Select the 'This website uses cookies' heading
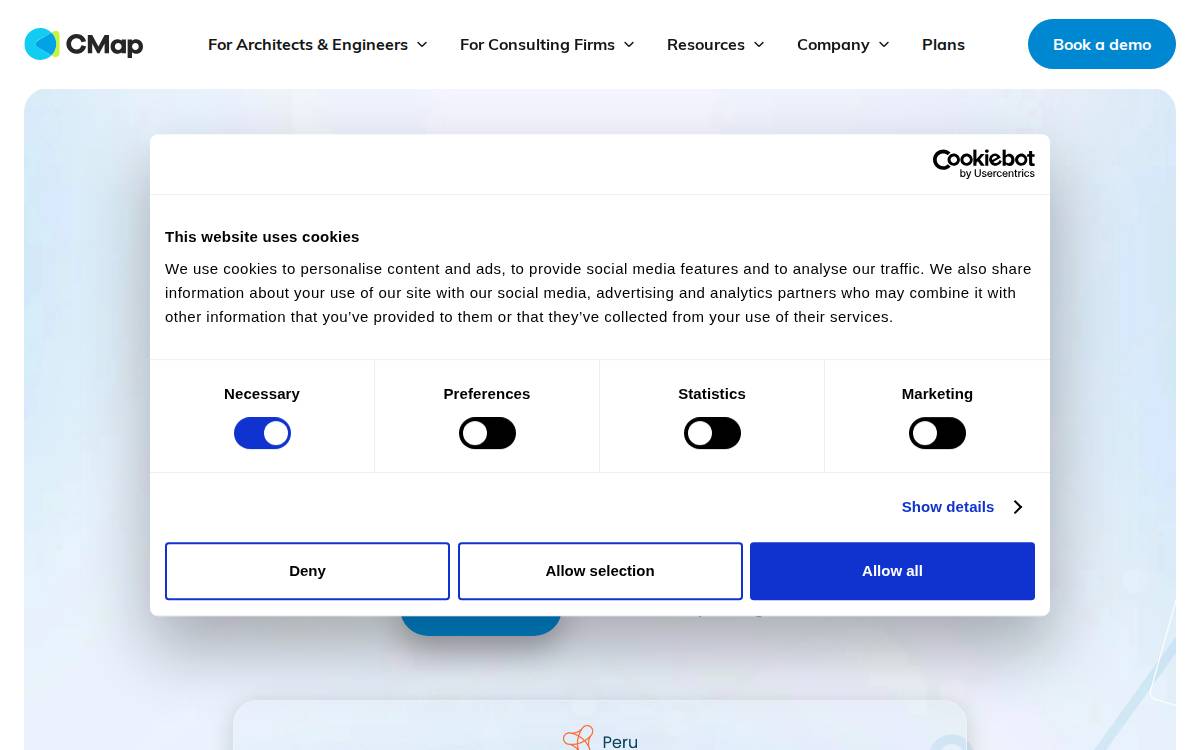 [x=262, y=237]
